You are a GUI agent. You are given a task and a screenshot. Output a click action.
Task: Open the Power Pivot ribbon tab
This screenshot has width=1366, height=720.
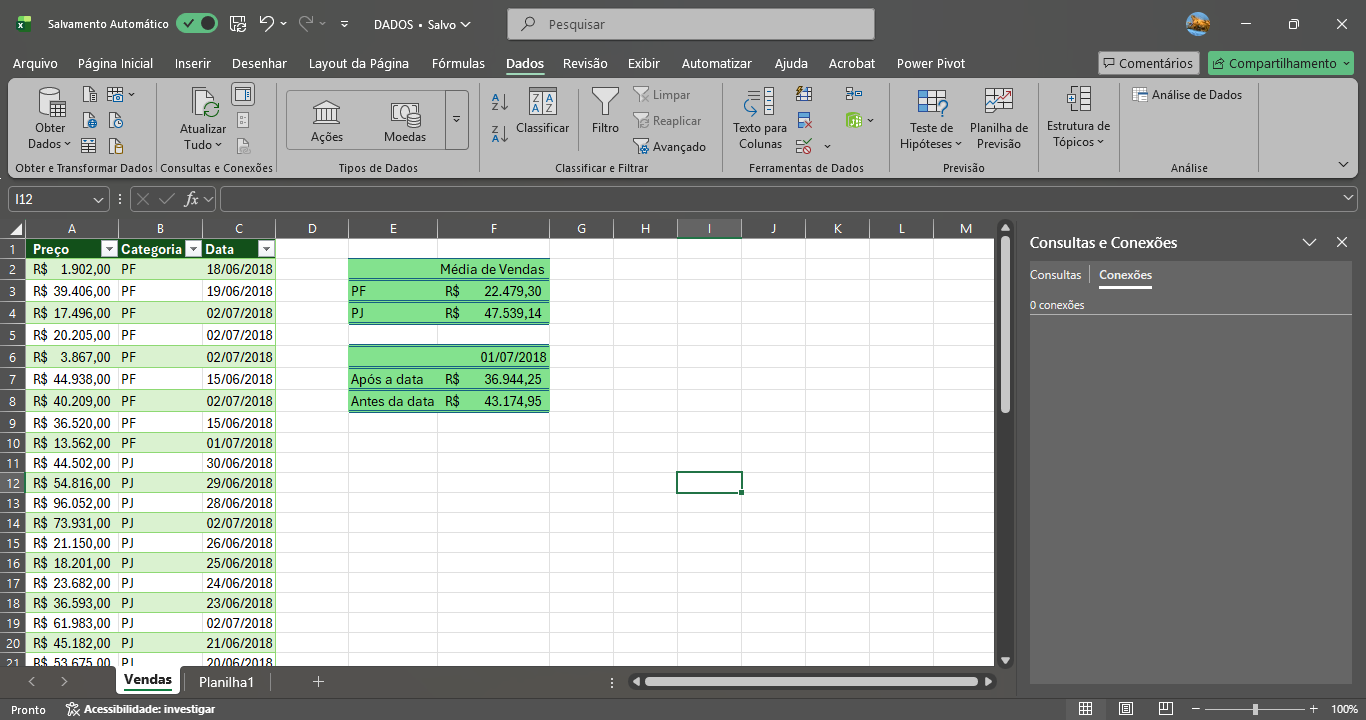click(x=931, y=63)
